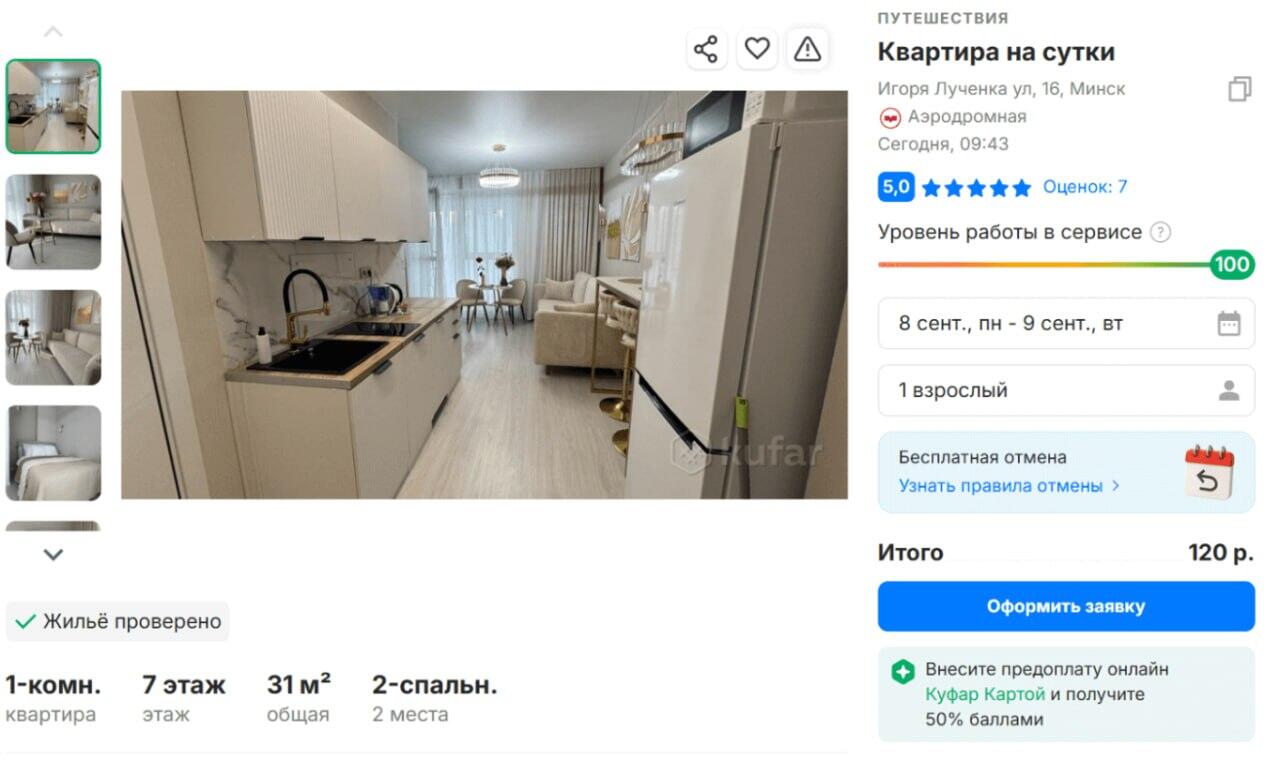Click the service level bar at the 100 marker

click(1232, 265)
